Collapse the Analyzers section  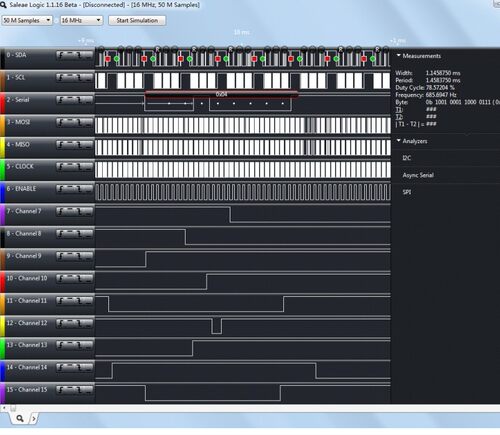[399, 141]
